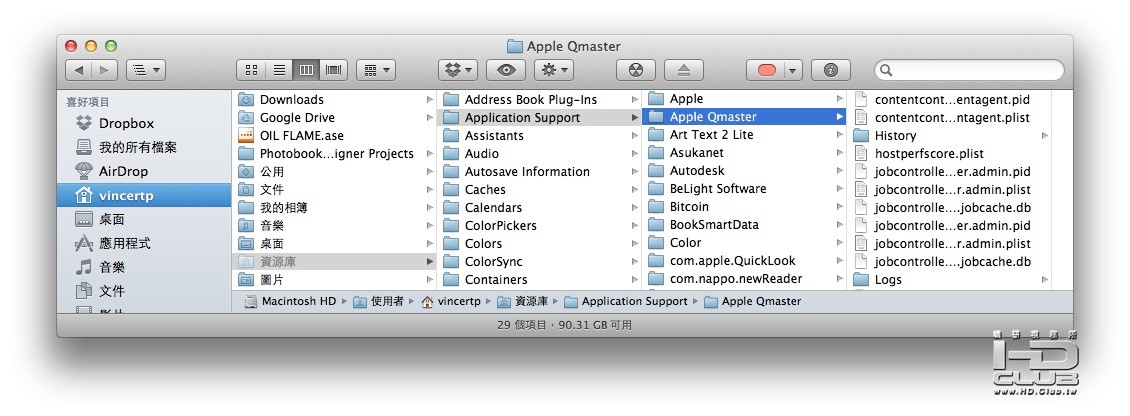Viewport: 1130px width, 416px height.
Task: Select the Apple Qmaster folder in column
Action: (744, 117)
